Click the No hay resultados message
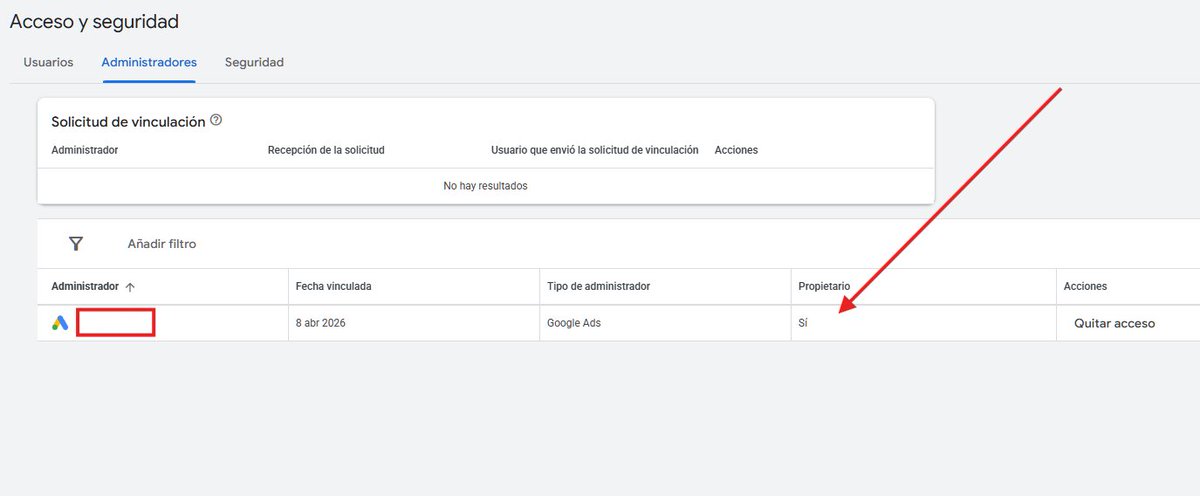1200x496 pixels. coord(485,186)
